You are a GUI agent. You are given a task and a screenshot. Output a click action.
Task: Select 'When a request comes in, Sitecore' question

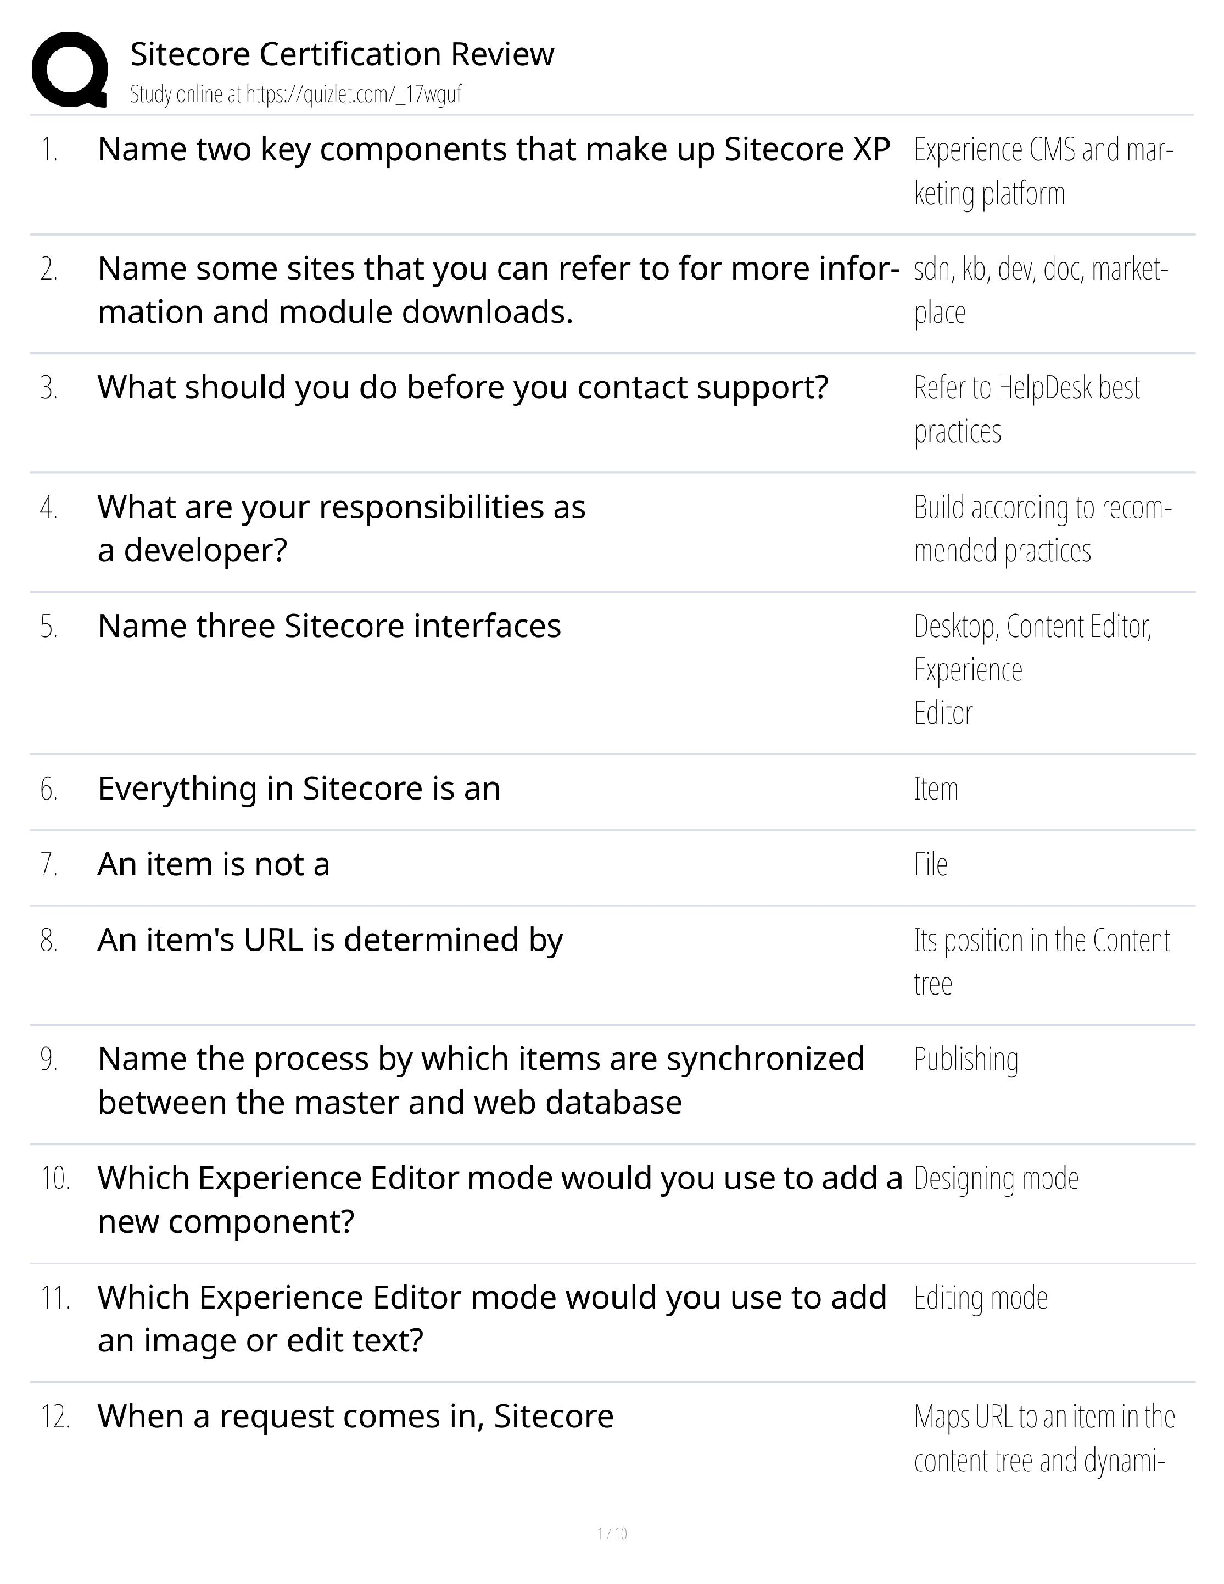[x=356, y=1417]
